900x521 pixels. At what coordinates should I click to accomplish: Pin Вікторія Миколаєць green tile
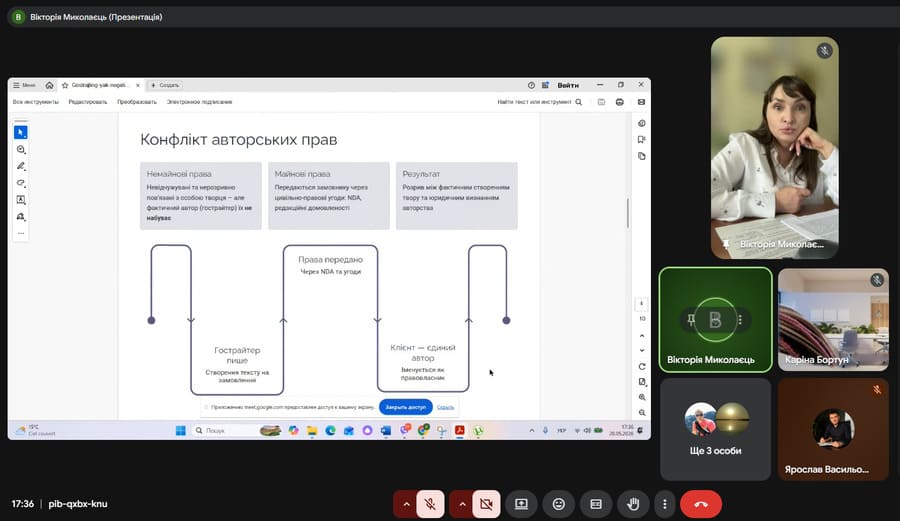pyautogui.click(x=691, y=320)
